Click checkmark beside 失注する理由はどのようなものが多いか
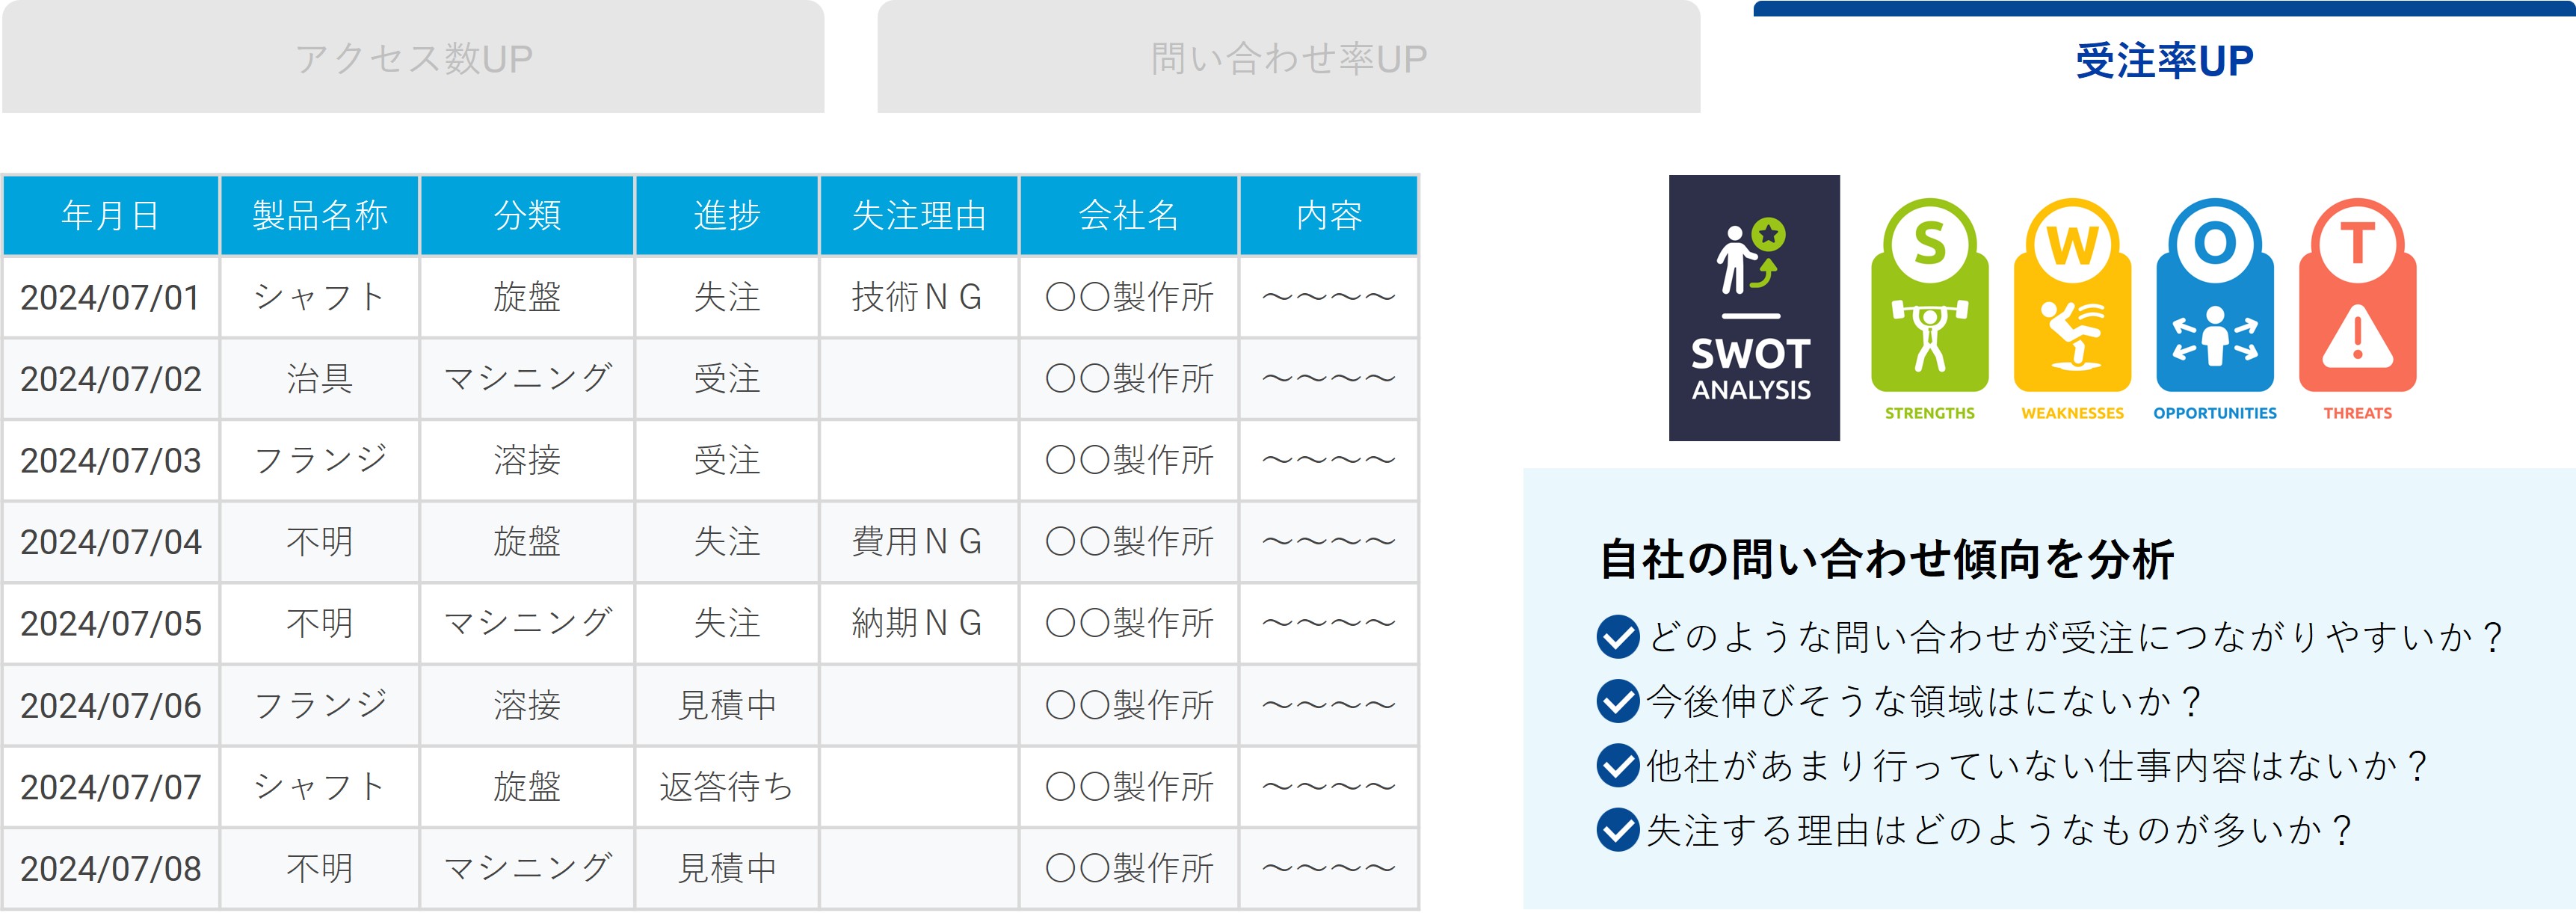This screenshot has width=2576, height=913. 1617,830
